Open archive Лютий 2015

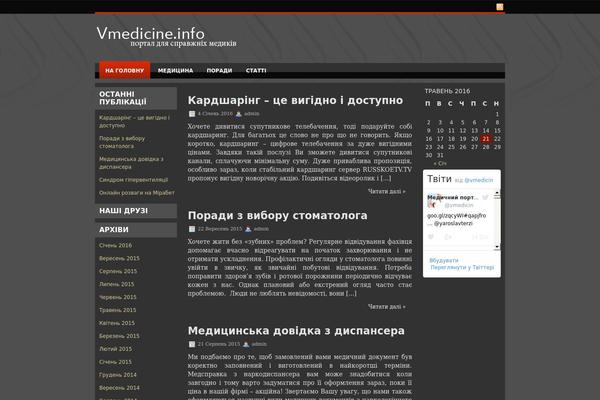pyautogui.click(x=115, y=349)
